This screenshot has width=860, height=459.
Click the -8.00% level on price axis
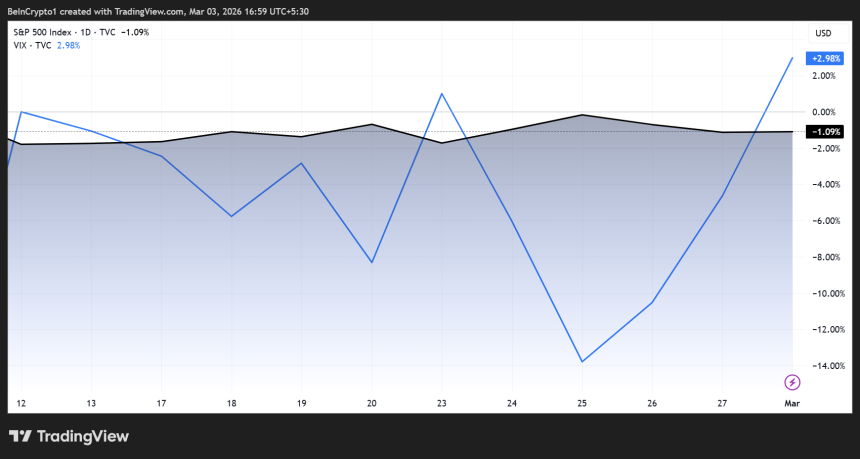[824, 257]
